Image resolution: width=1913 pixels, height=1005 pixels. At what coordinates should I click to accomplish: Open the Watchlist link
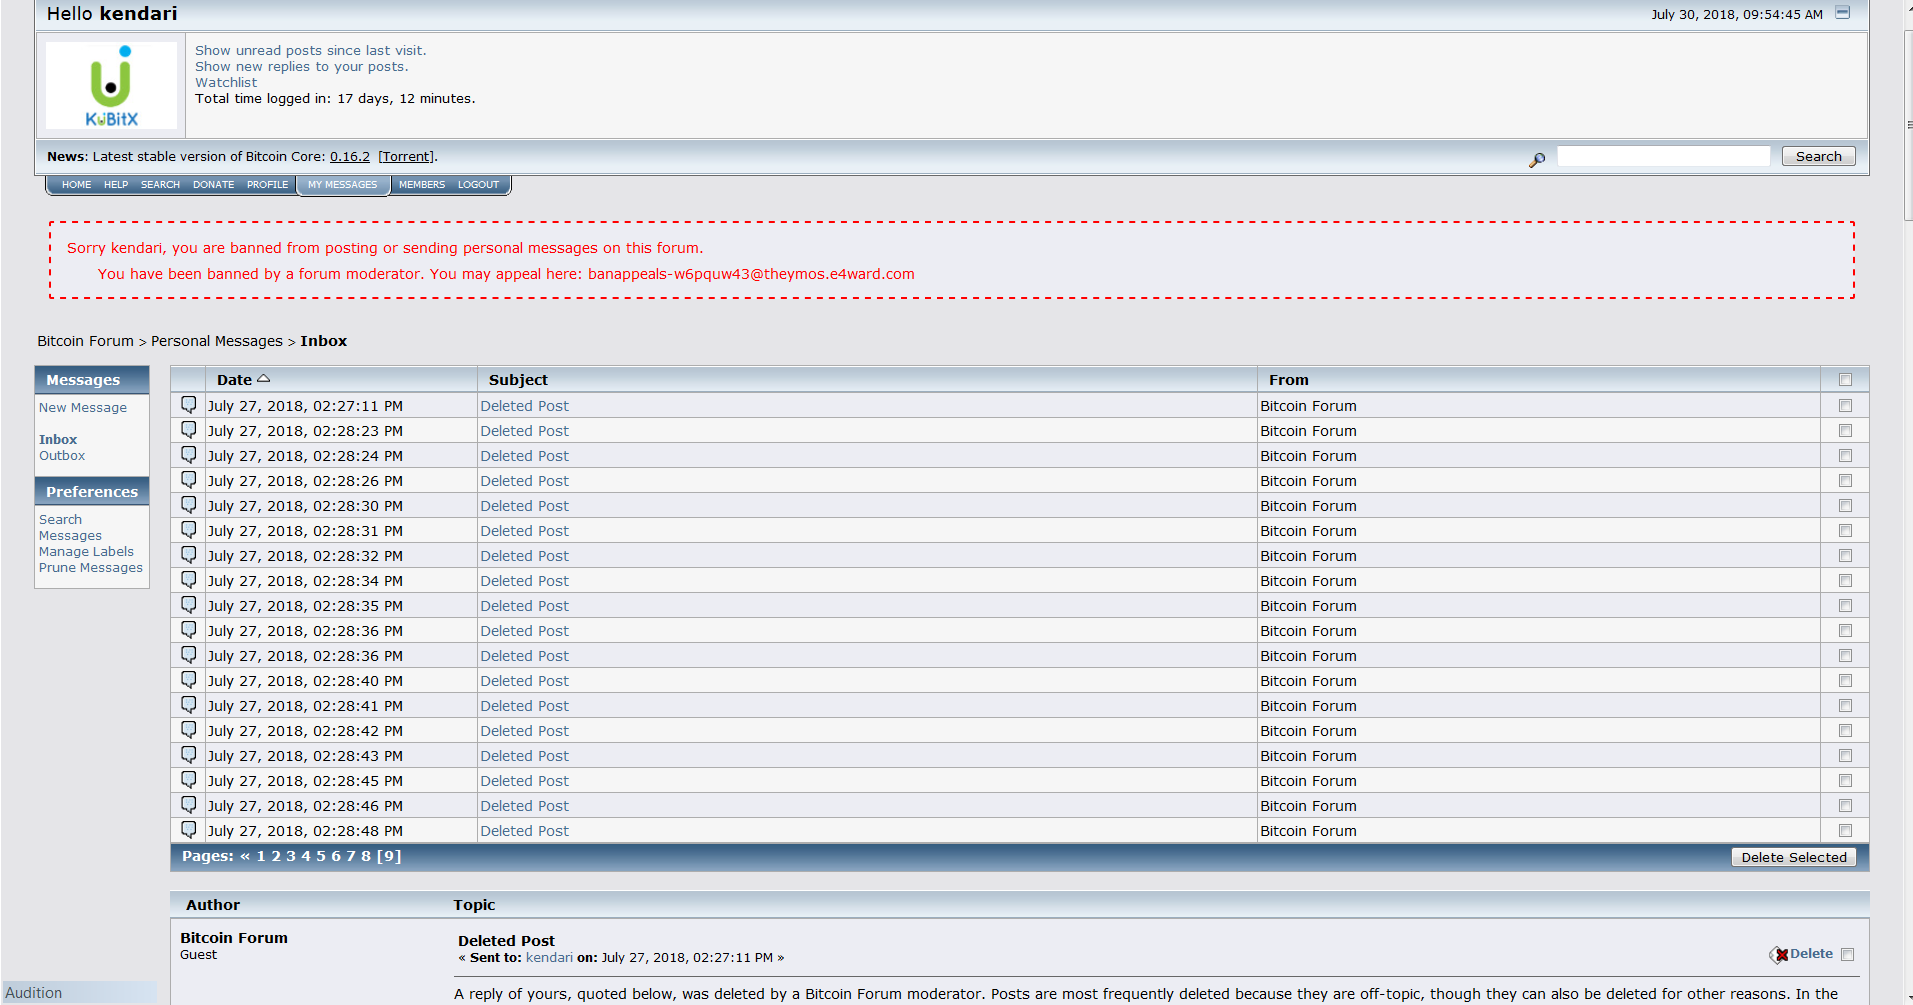(x=226, y=82)
